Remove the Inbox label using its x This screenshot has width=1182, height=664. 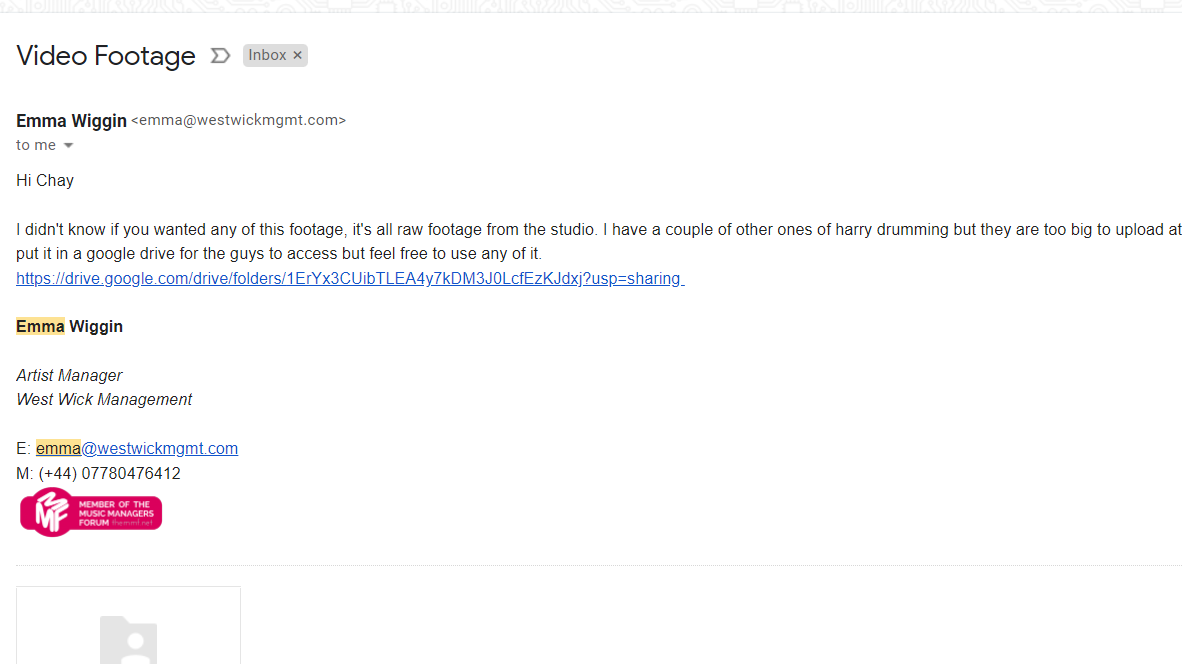297,56
